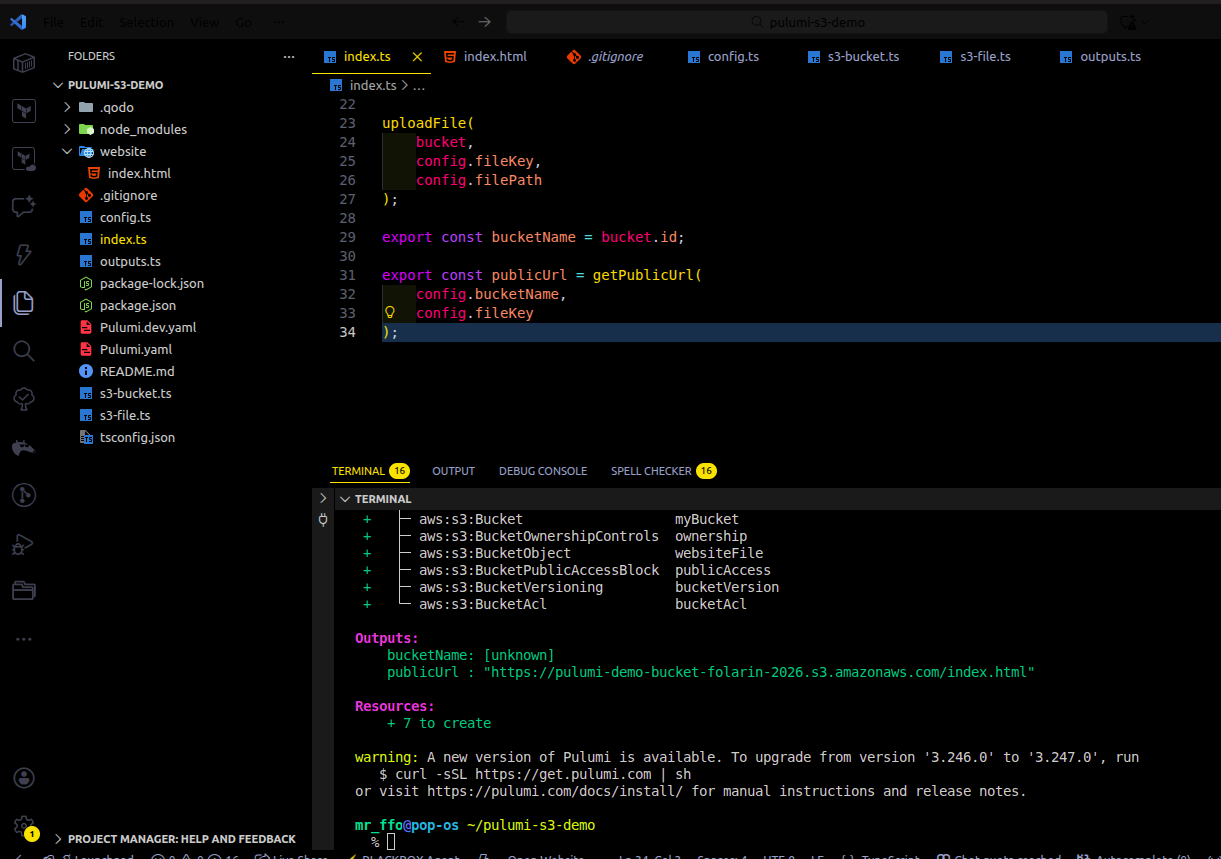This screenshot has width=1221, height=859.
Task: Open the Terraform Cloud icon in activity bar
Action: [24, 159]
